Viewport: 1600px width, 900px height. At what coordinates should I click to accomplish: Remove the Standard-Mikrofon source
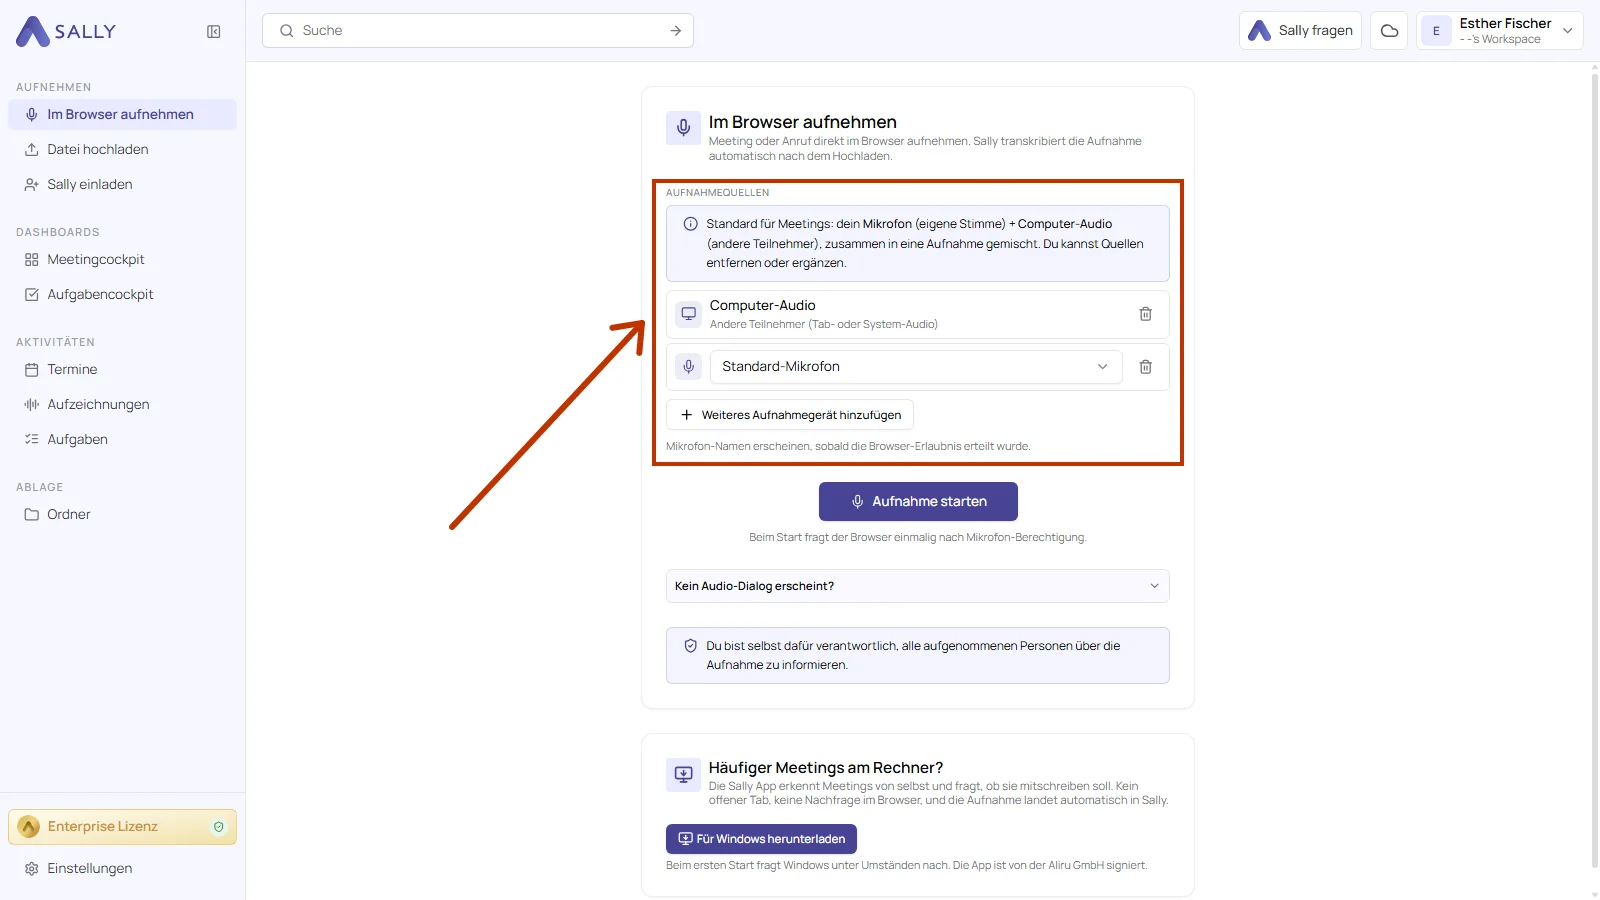coord(1146,367)
